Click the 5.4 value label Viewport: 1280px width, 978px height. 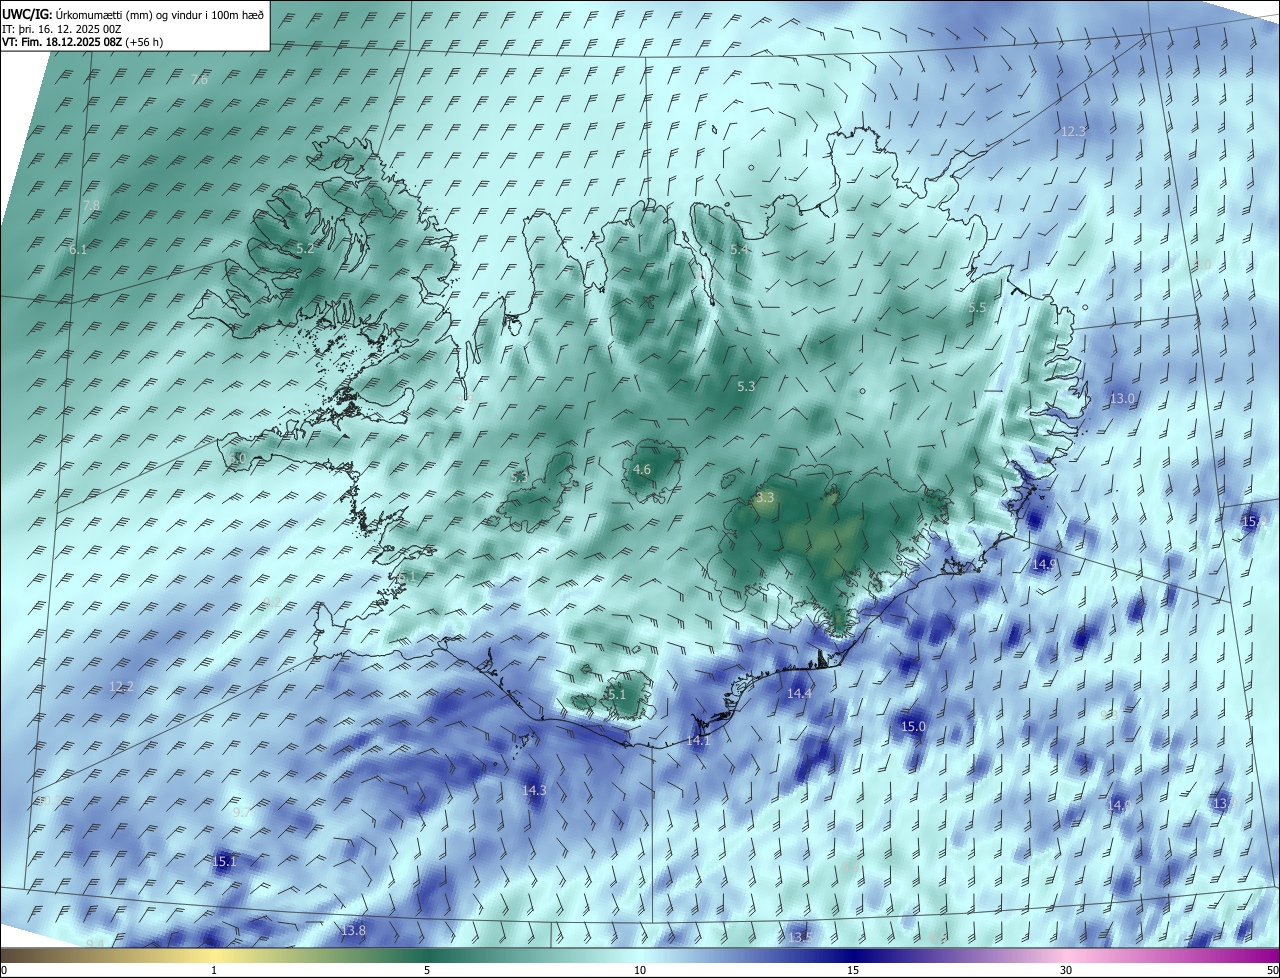(738, 249)
